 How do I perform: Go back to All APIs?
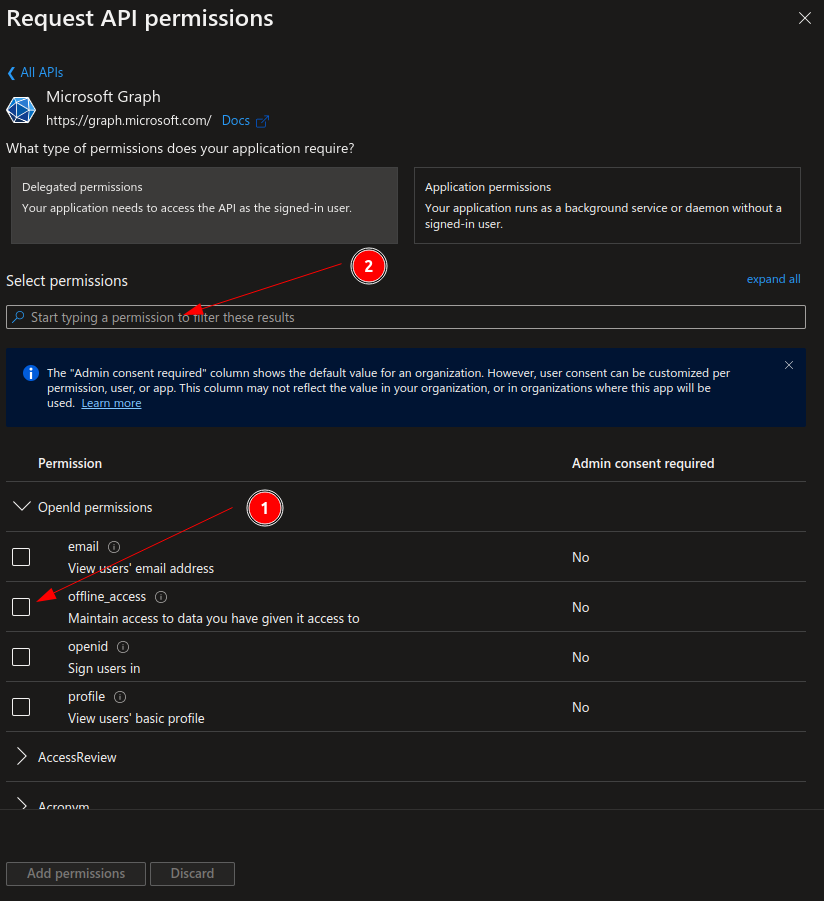pyautogui.click(x=42, y=72)
